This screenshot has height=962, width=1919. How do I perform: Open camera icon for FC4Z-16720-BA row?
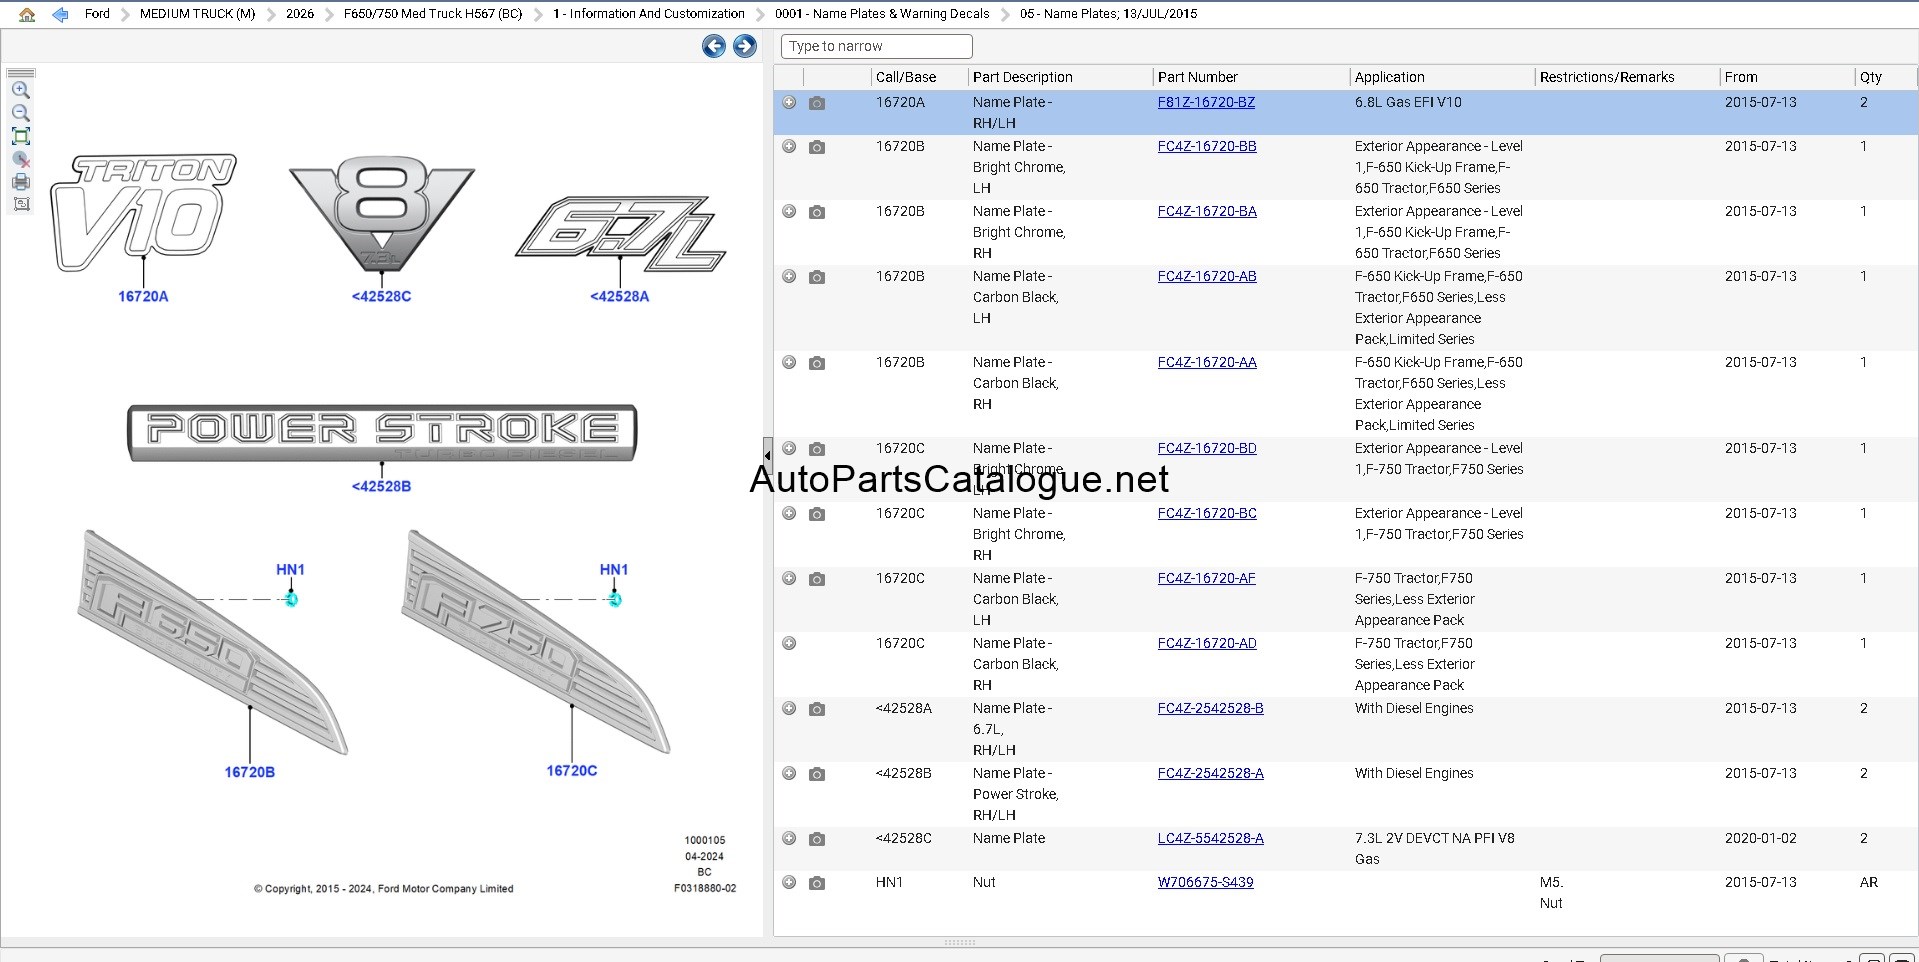tap(817, 212)
